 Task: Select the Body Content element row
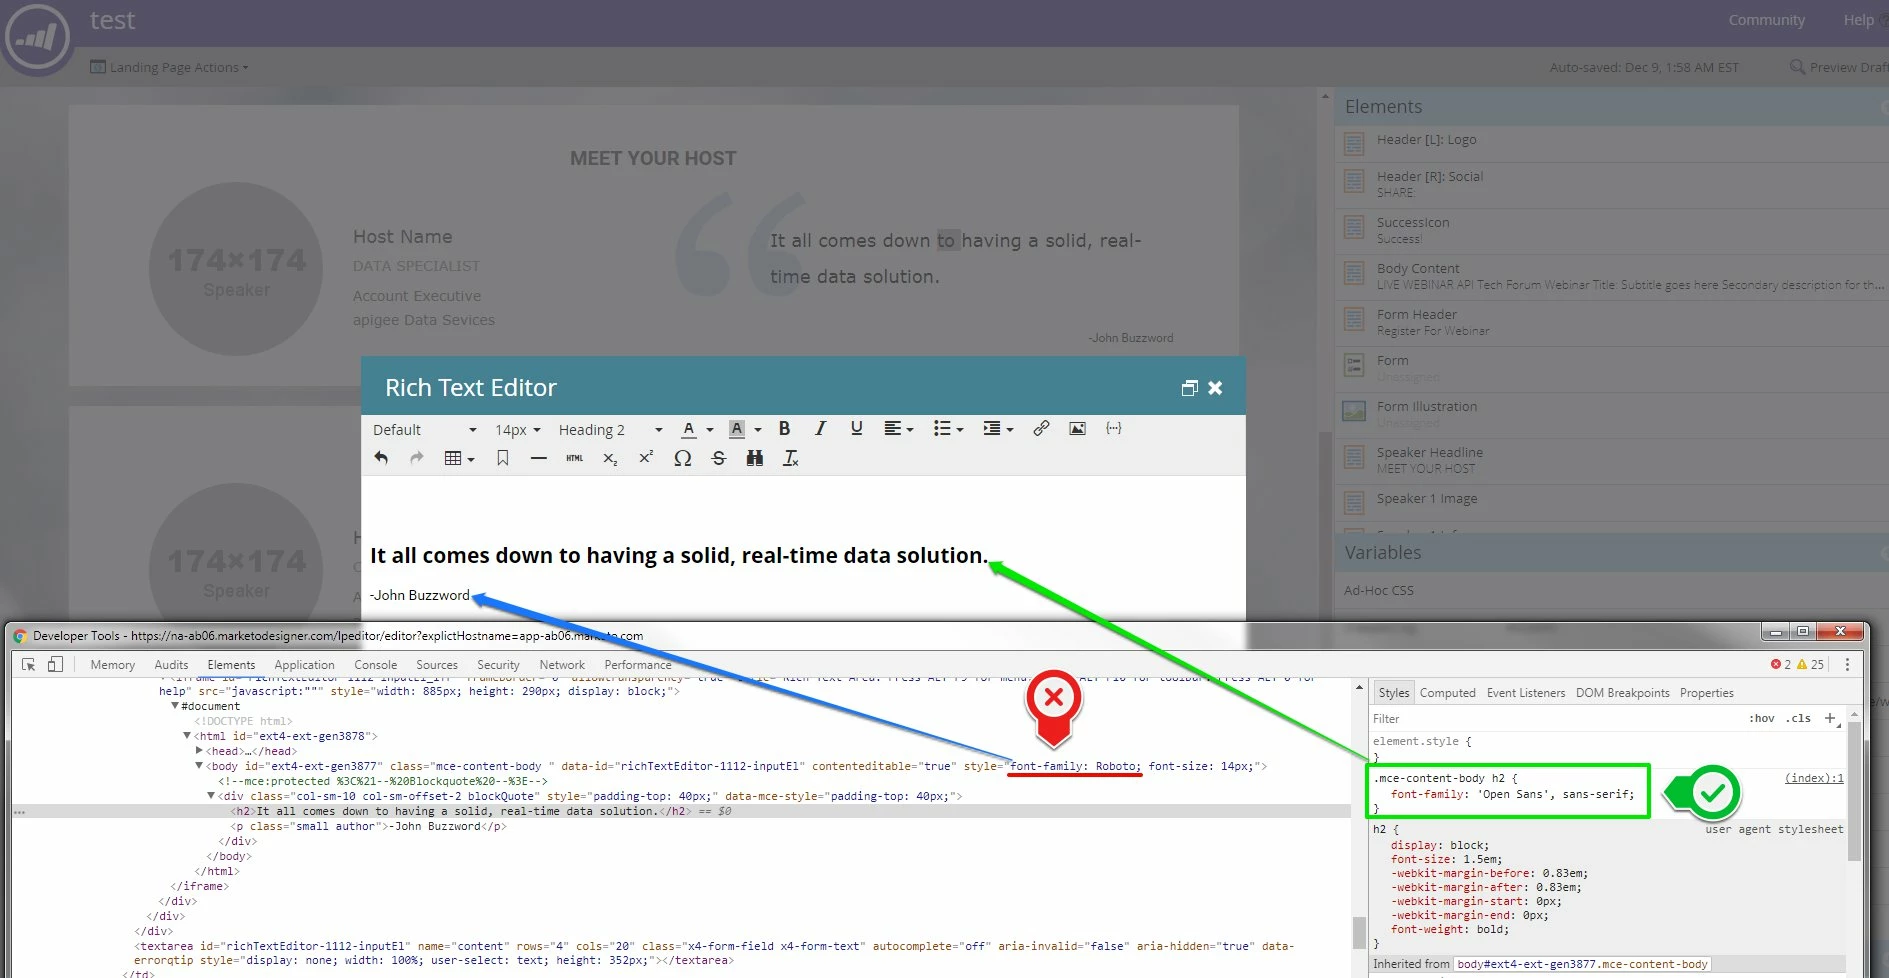point(1612,275)
